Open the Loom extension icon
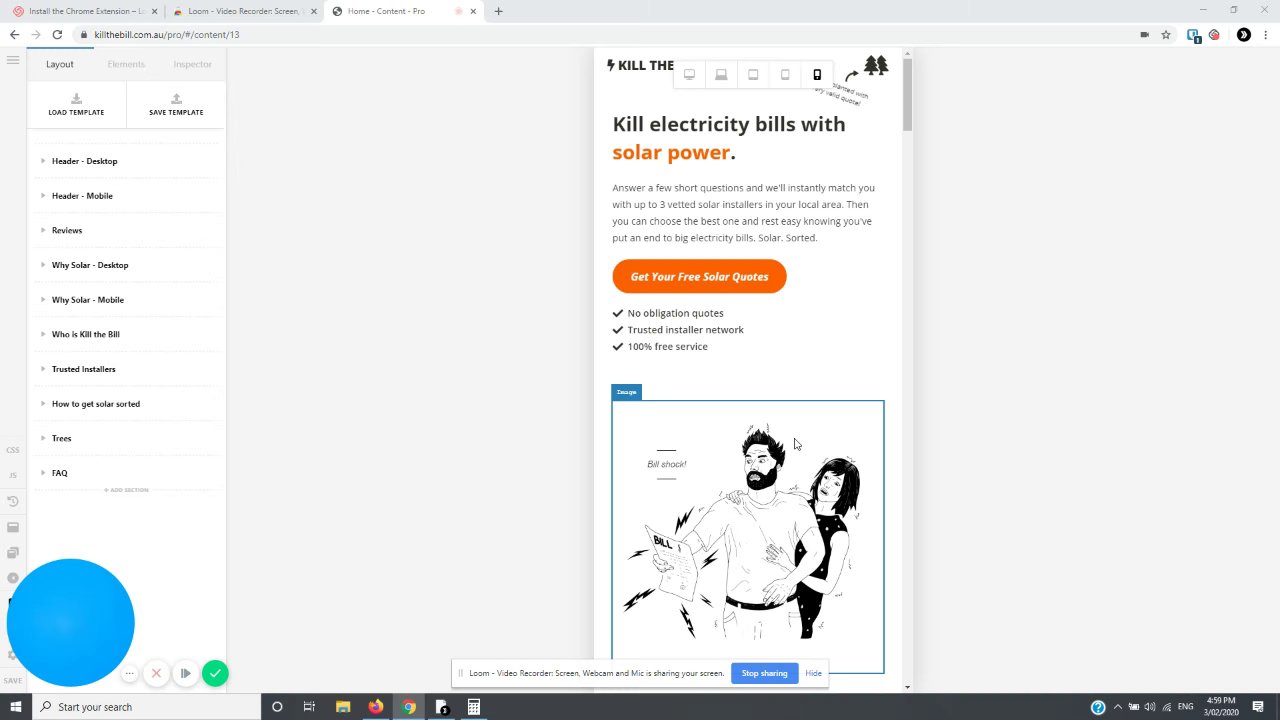1280x720 pixels. pyautogui.click(x=1214, y=35)
